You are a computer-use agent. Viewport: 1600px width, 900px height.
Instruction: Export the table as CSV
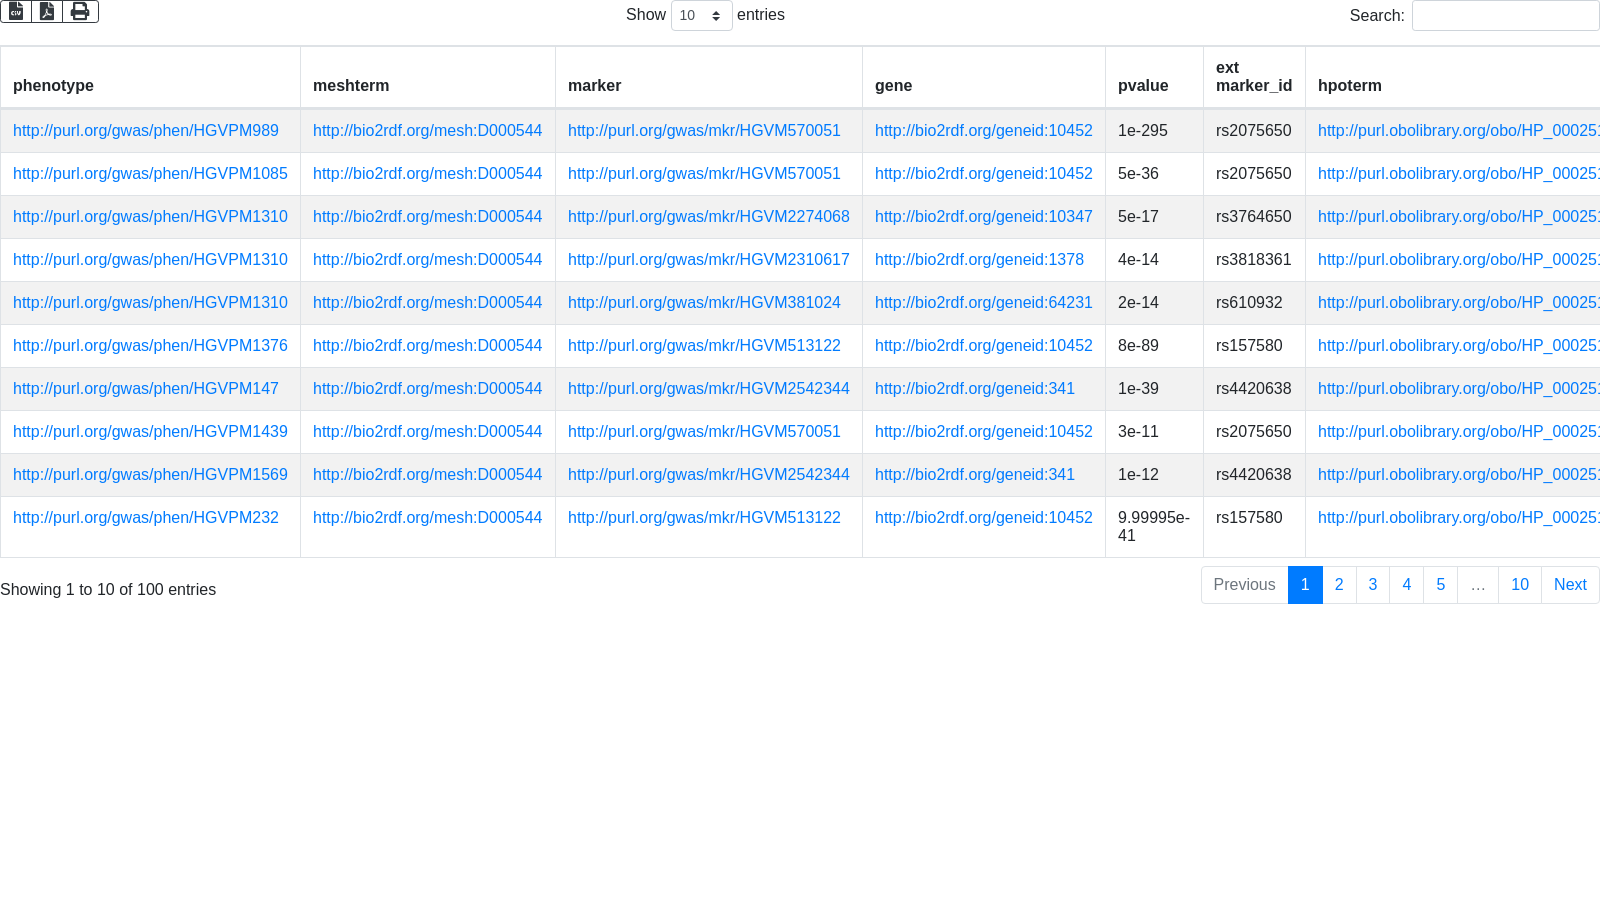pyautogui.click(x=16, y=11)
